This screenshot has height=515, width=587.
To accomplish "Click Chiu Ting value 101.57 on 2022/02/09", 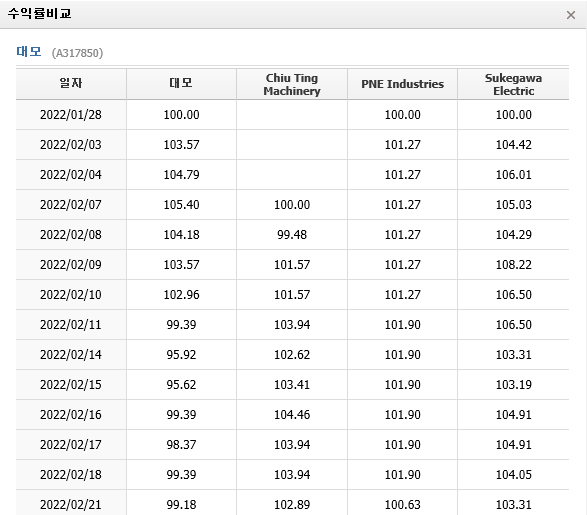I will tap(292, 265).
